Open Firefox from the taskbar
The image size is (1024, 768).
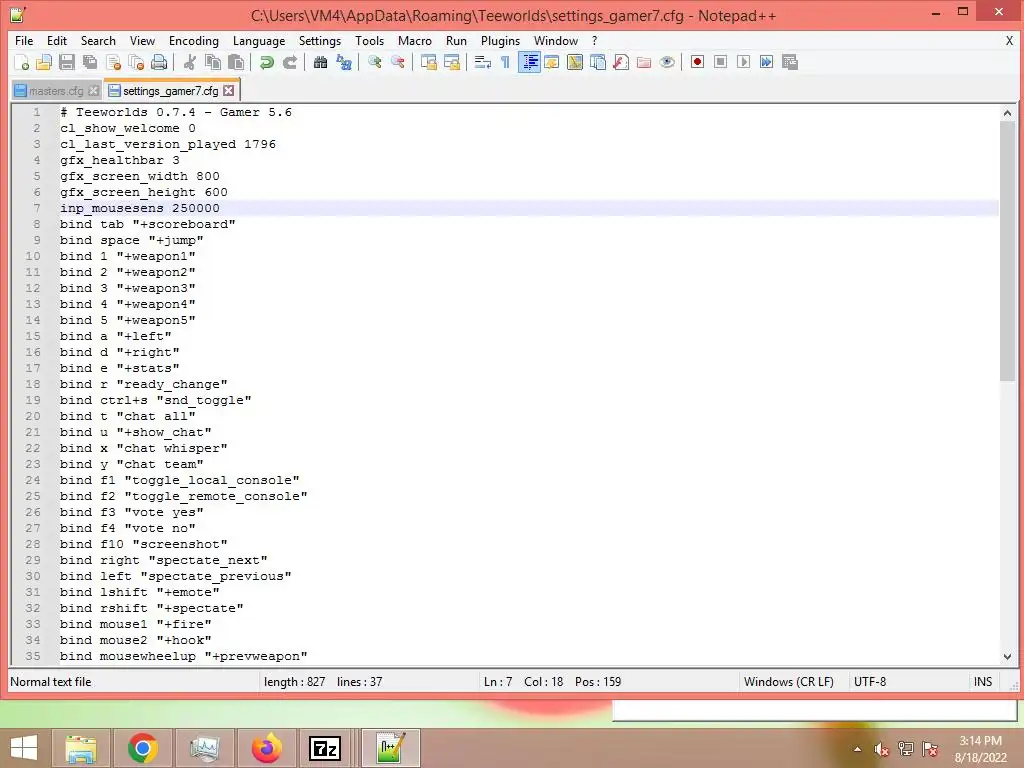click(266, 748)
